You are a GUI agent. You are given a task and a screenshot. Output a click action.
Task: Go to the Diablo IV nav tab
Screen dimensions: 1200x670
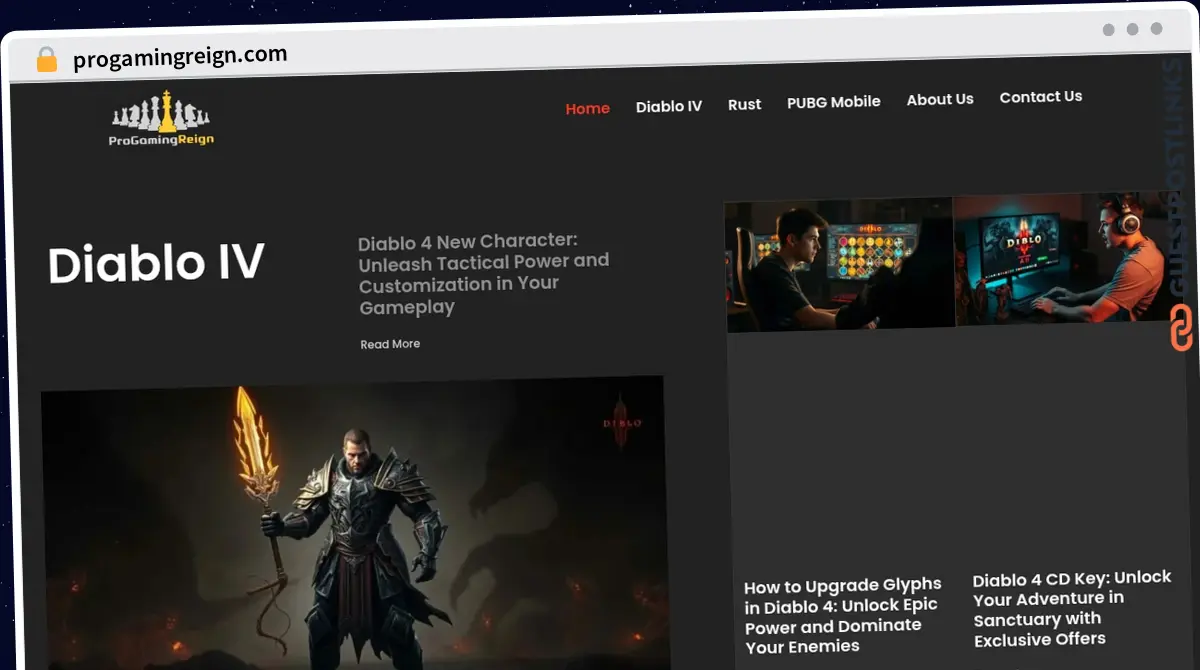click(668, 106)
